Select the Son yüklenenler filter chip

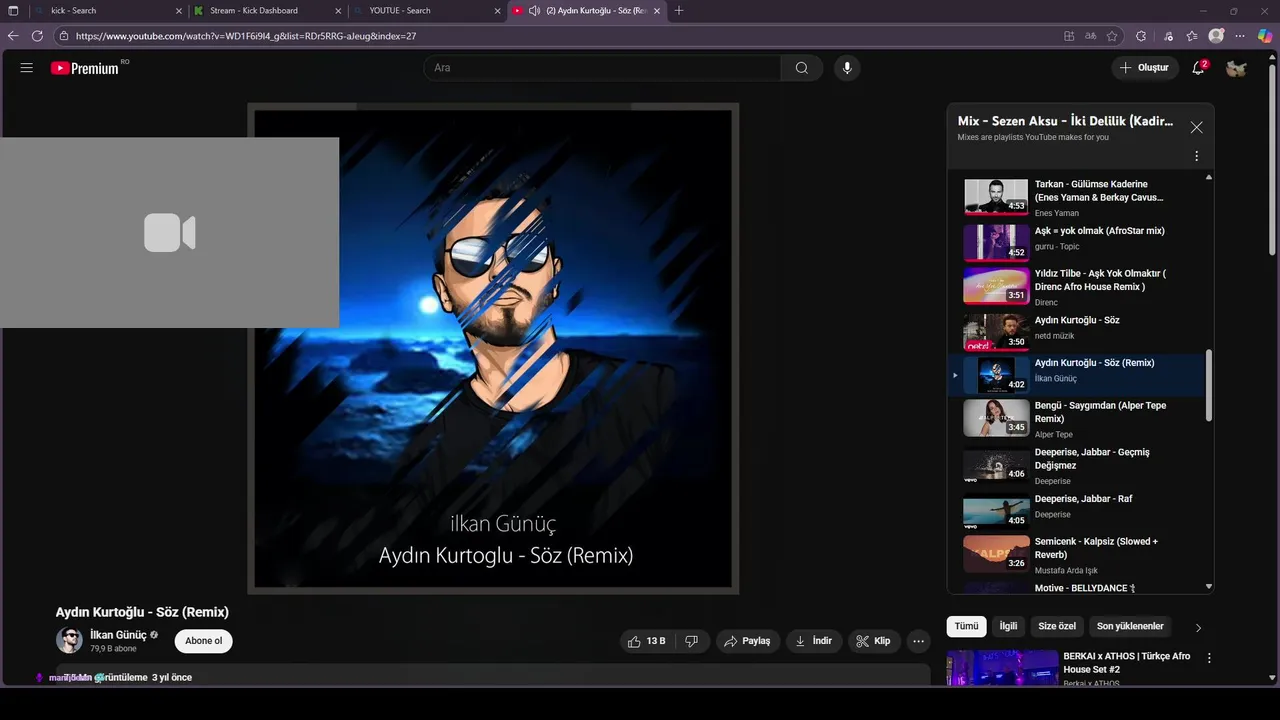(1130, 626)
